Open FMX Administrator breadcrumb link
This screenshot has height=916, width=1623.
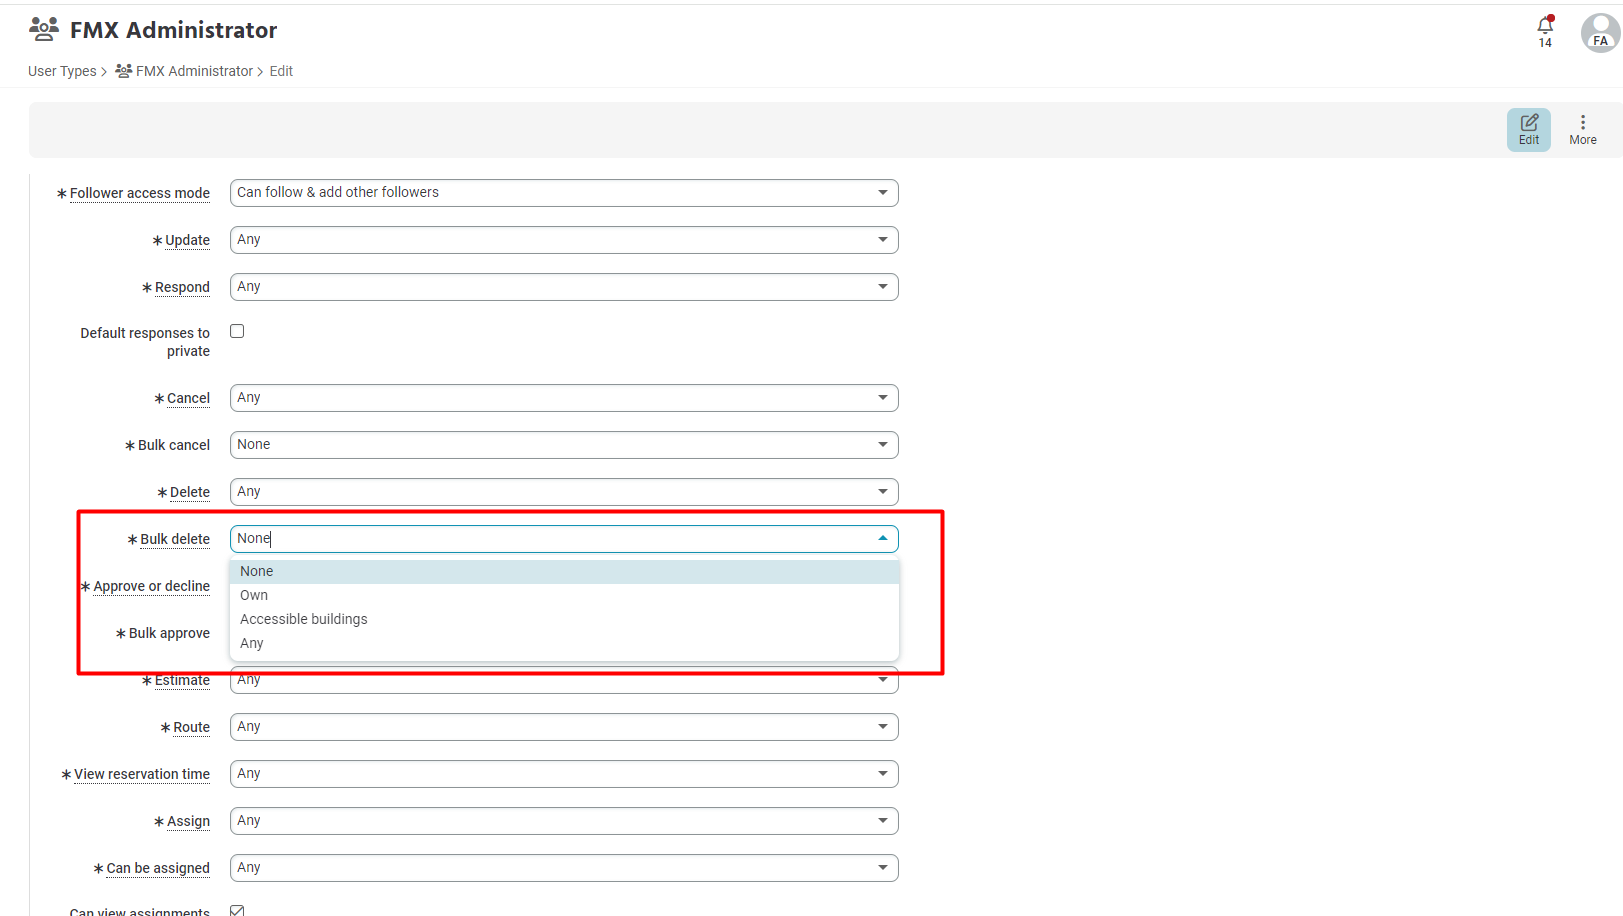pyautogui.click(x=194, y=71)
